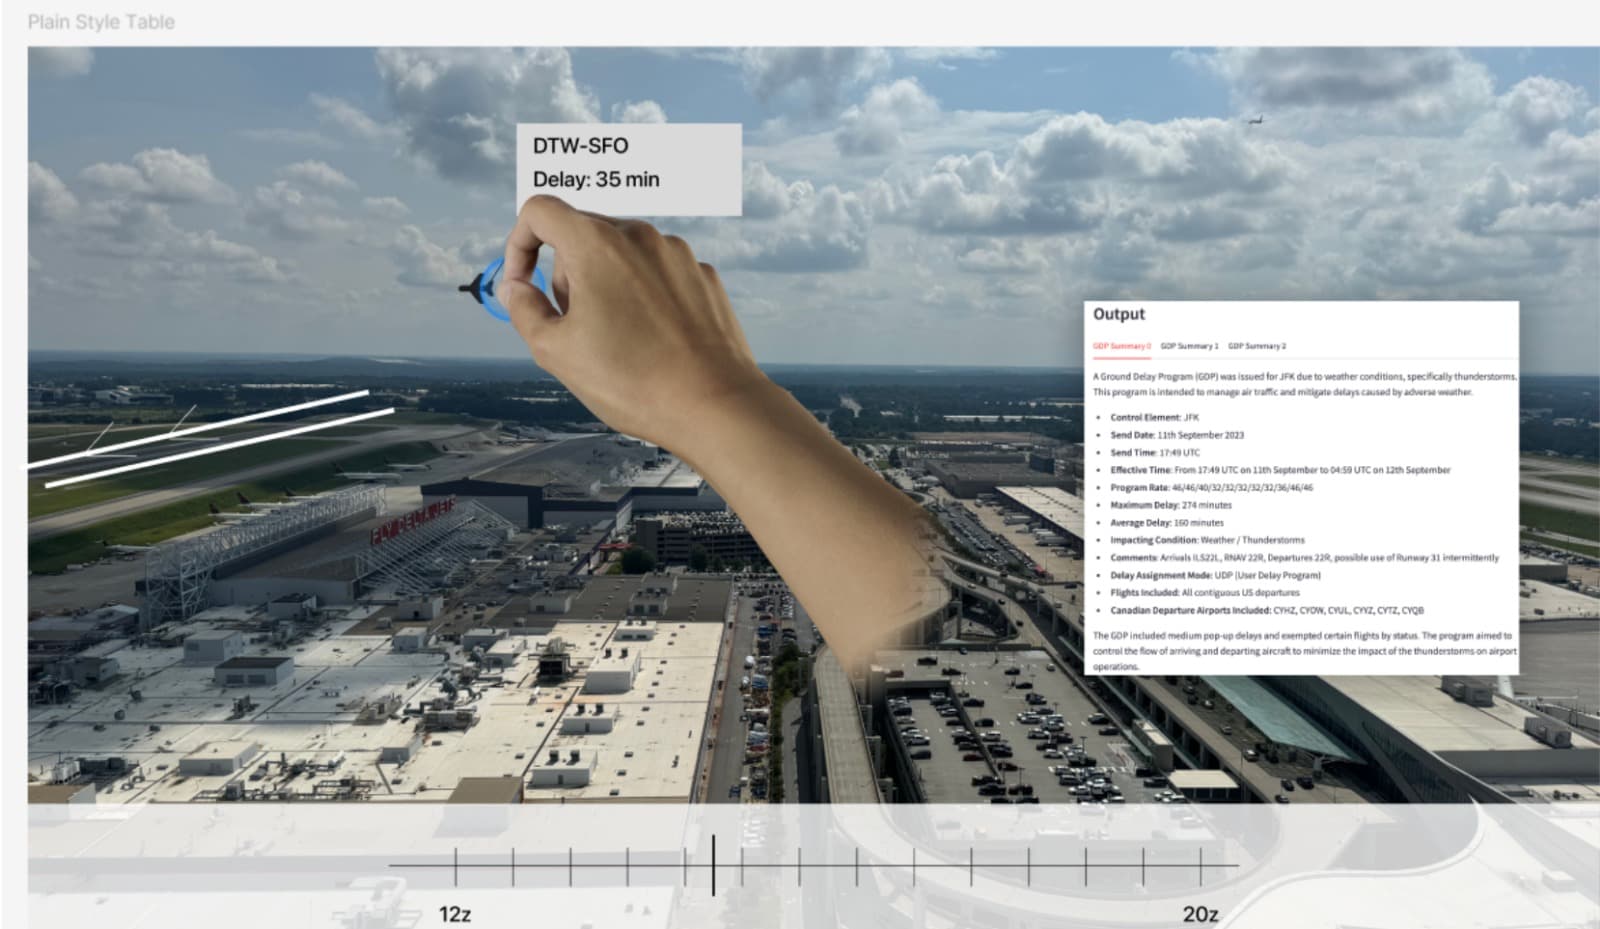Click the red underline beneath the active tab
Image resolution: width=1600 pixels, height=929 pixels.
click(1122, 356)
